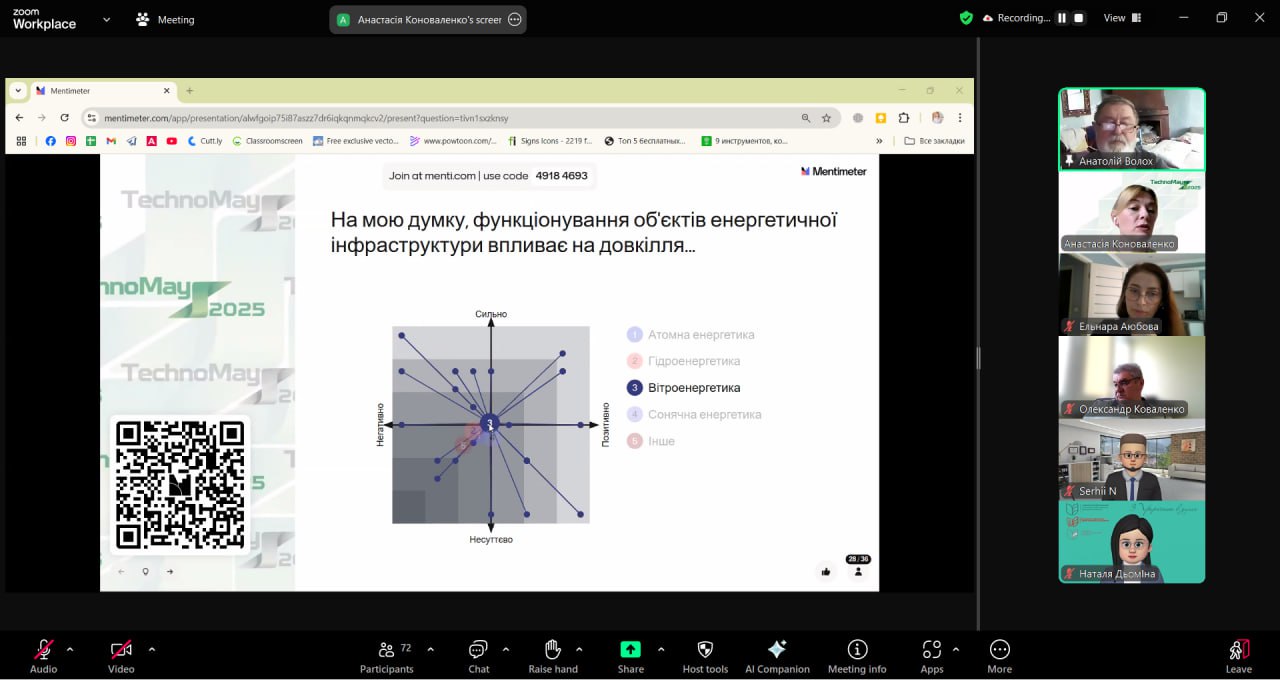Screen dimensions: 1280x680
Task: Click the green Share button
Action: 630,655
